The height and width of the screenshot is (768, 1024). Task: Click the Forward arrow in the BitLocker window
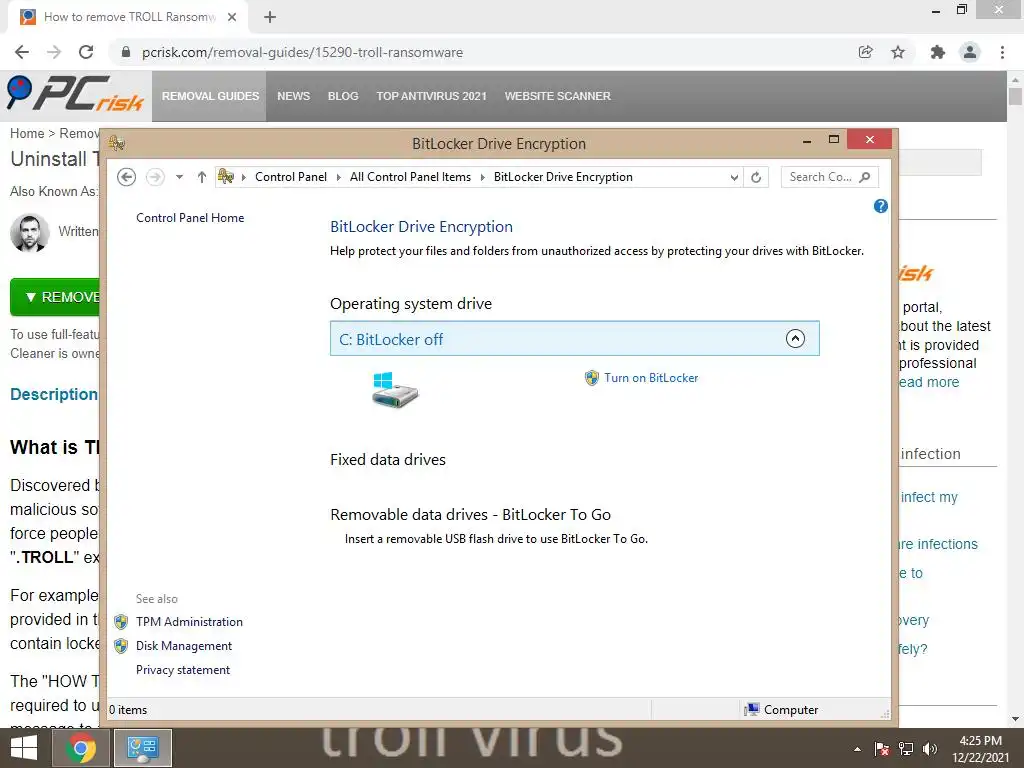pos(155,177)
